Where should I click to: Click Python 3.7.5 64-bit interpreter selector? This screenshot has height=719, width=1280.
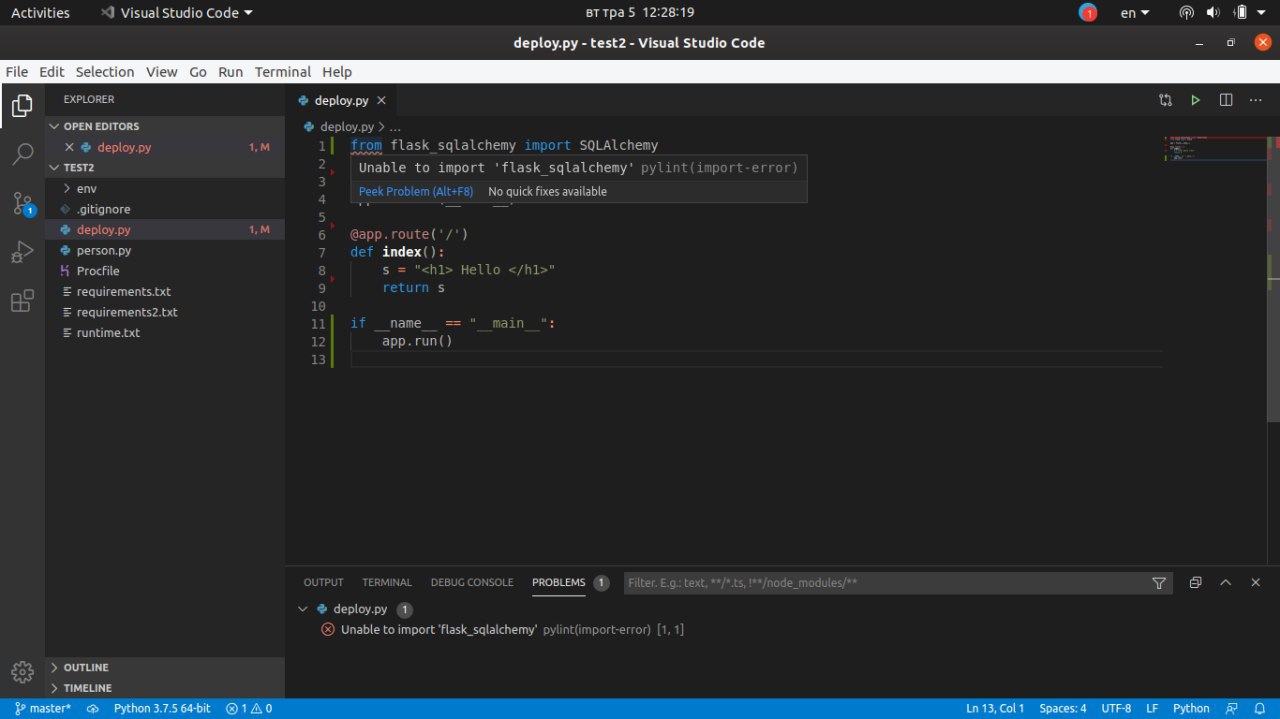(x=161, y=708)
